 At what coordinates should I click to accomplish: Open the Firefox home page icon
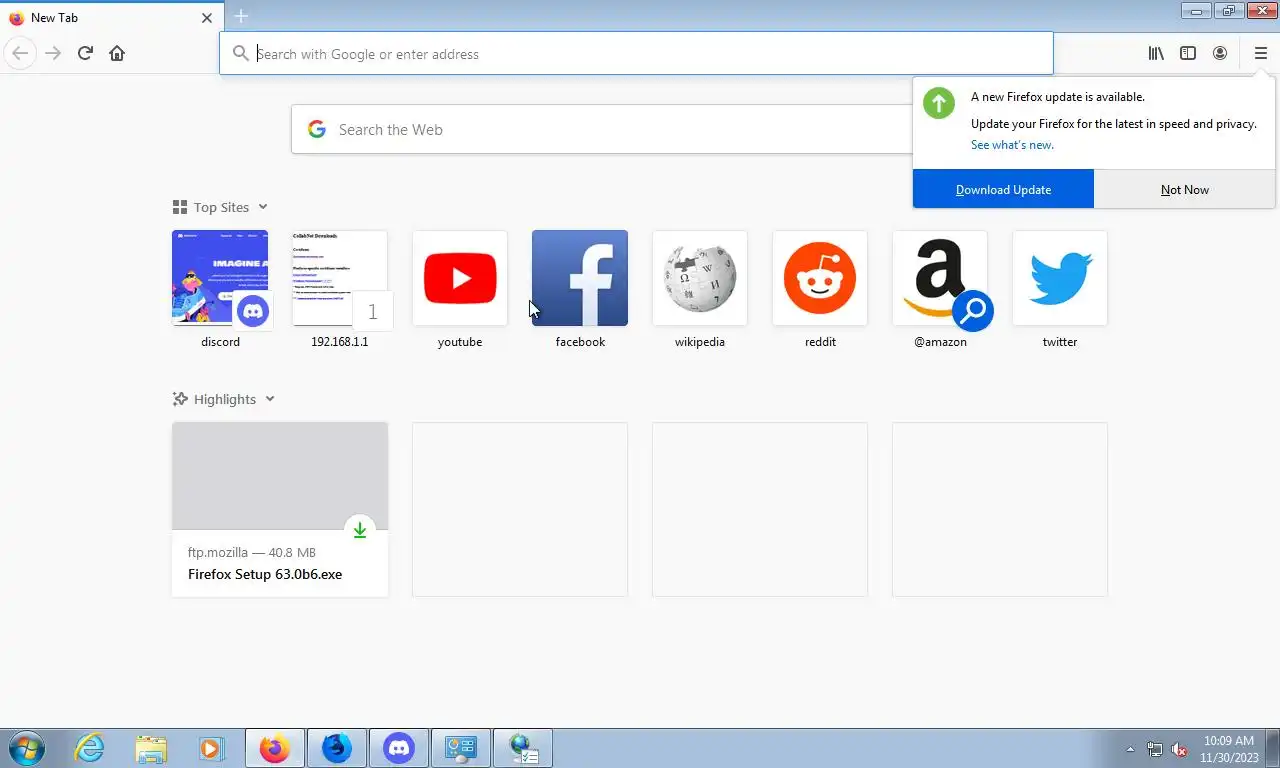tap(117, 53)
